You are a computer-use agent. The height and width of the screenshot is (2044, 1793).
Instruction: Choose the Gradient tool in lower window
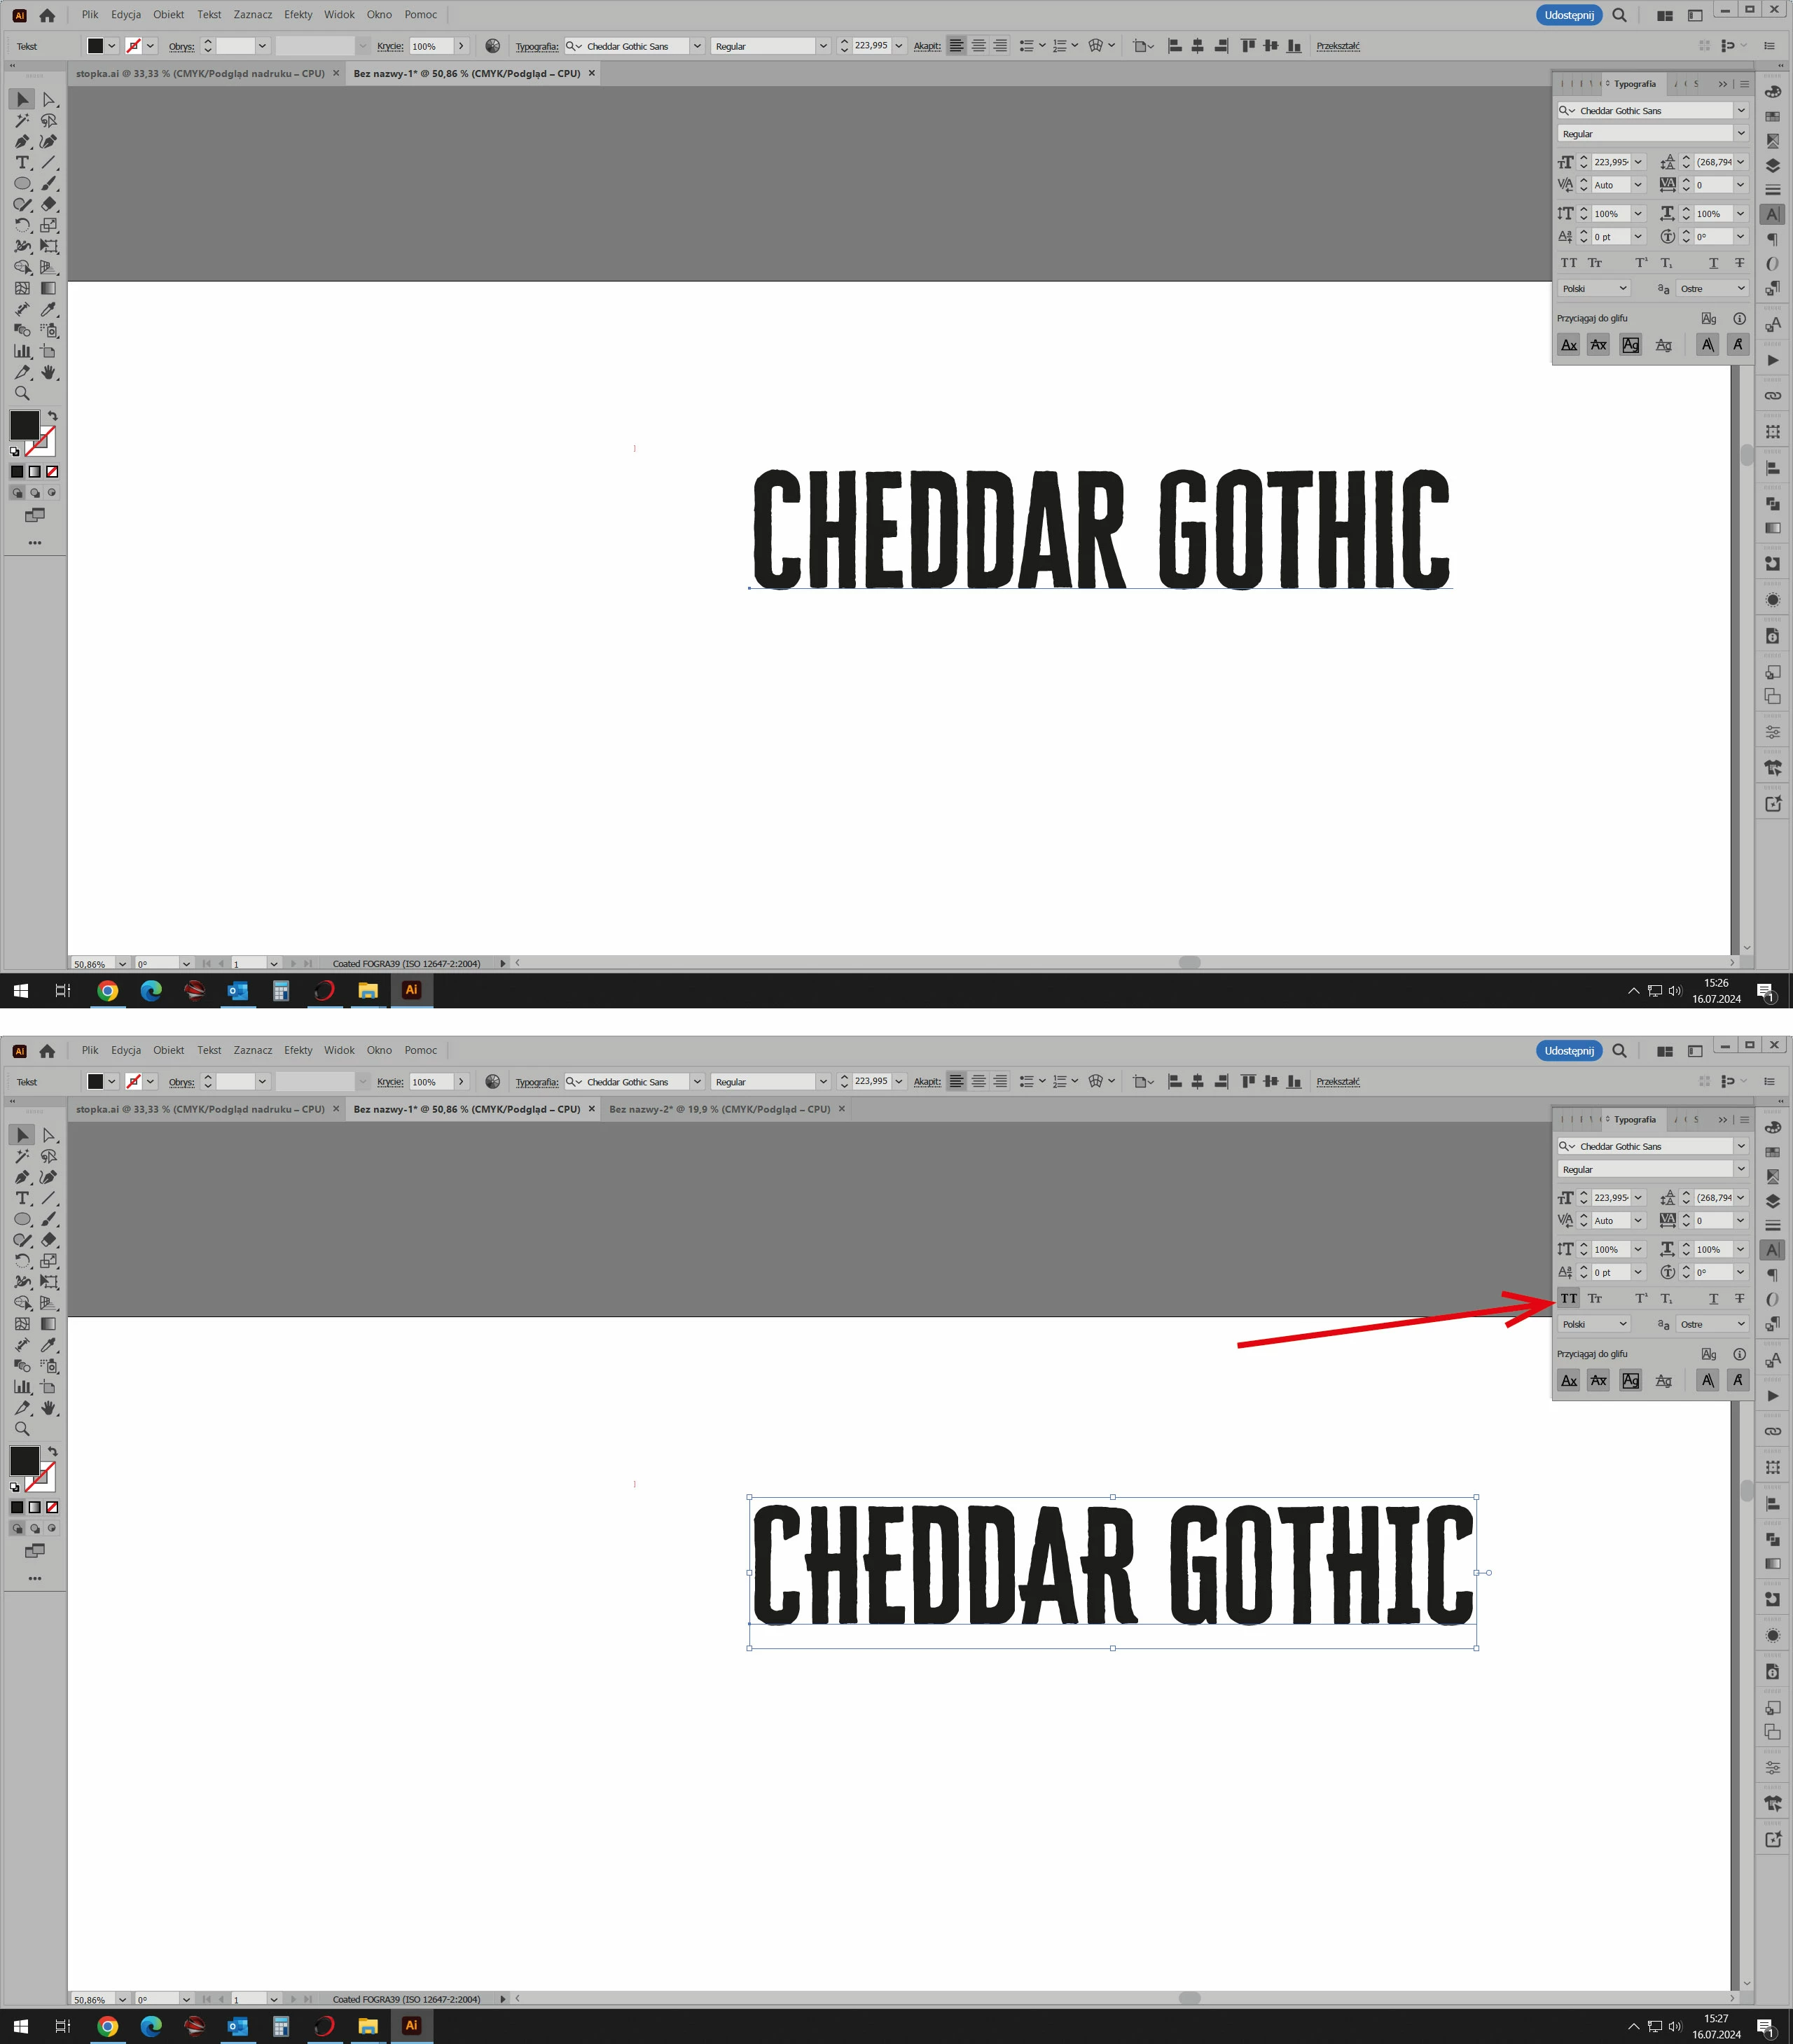[x=48, y=1324]
